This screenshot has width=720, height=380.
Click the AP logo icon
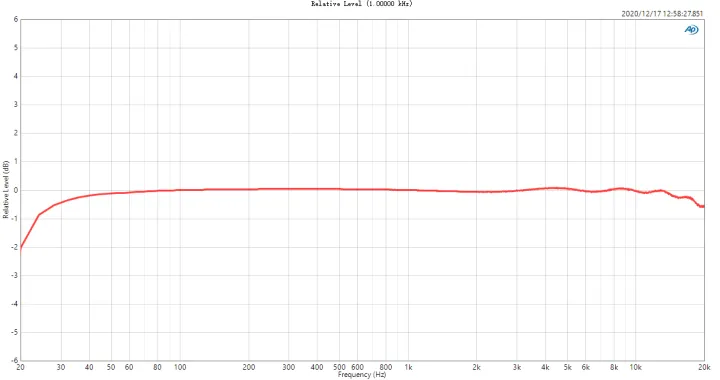tap(692, 30)
